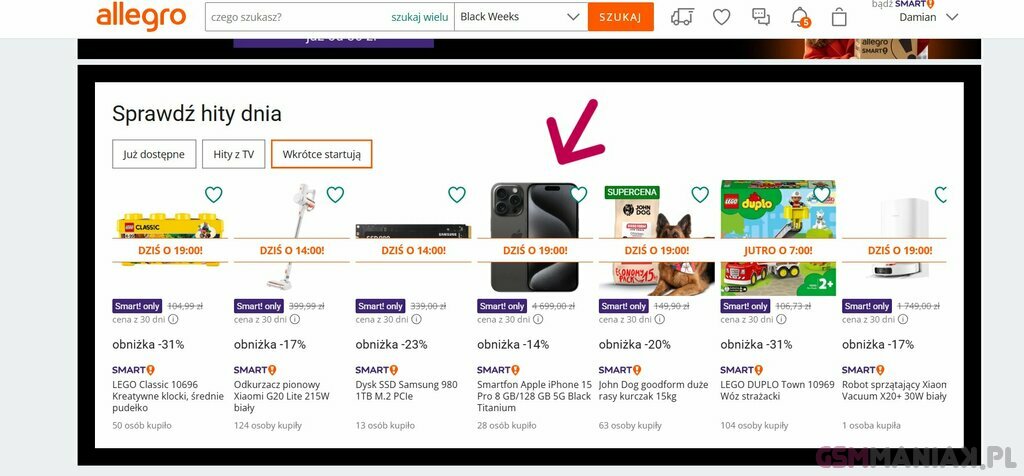Viewport: 1024px width, 476px height.
Task: Show price info for iPhone 15 Pro offer
Action: coord(537,319)
